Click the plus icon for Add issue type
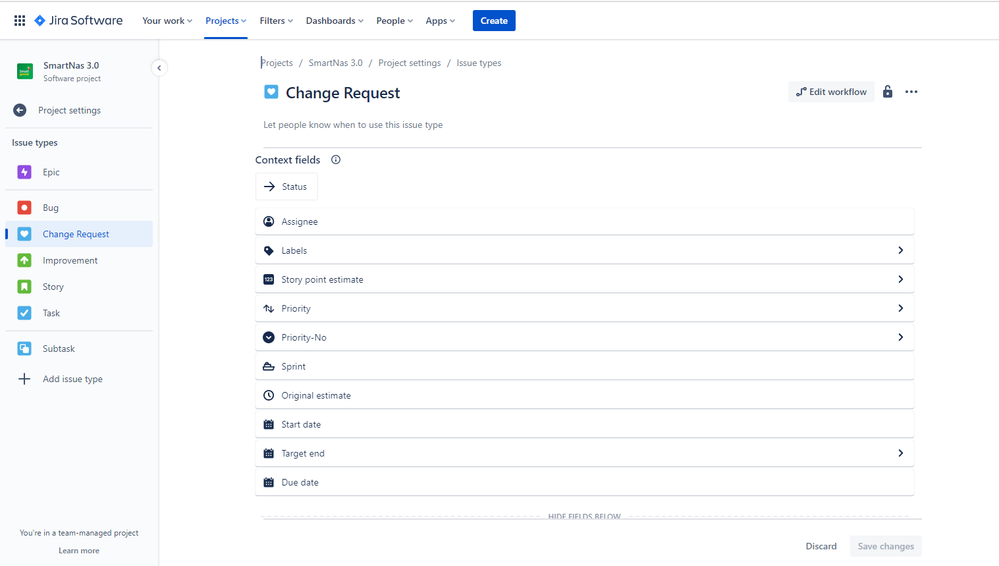 point(24,379)
